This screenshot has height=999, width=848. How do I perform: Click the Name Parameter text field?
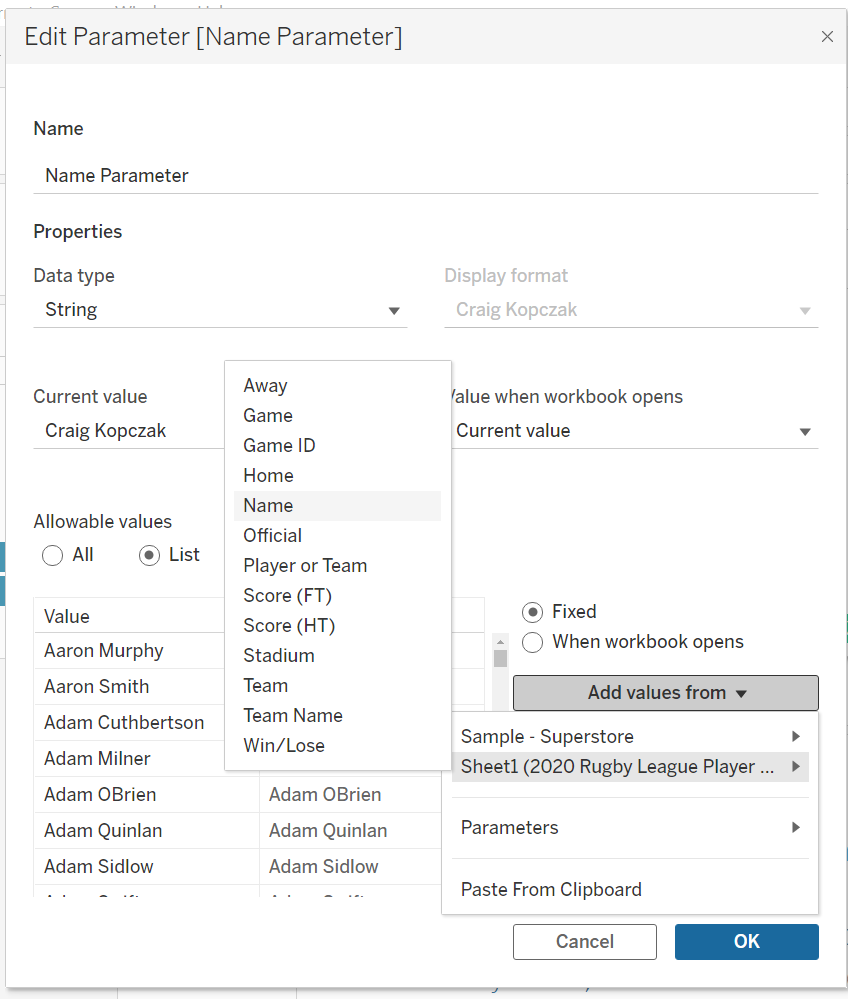(425, 176)
